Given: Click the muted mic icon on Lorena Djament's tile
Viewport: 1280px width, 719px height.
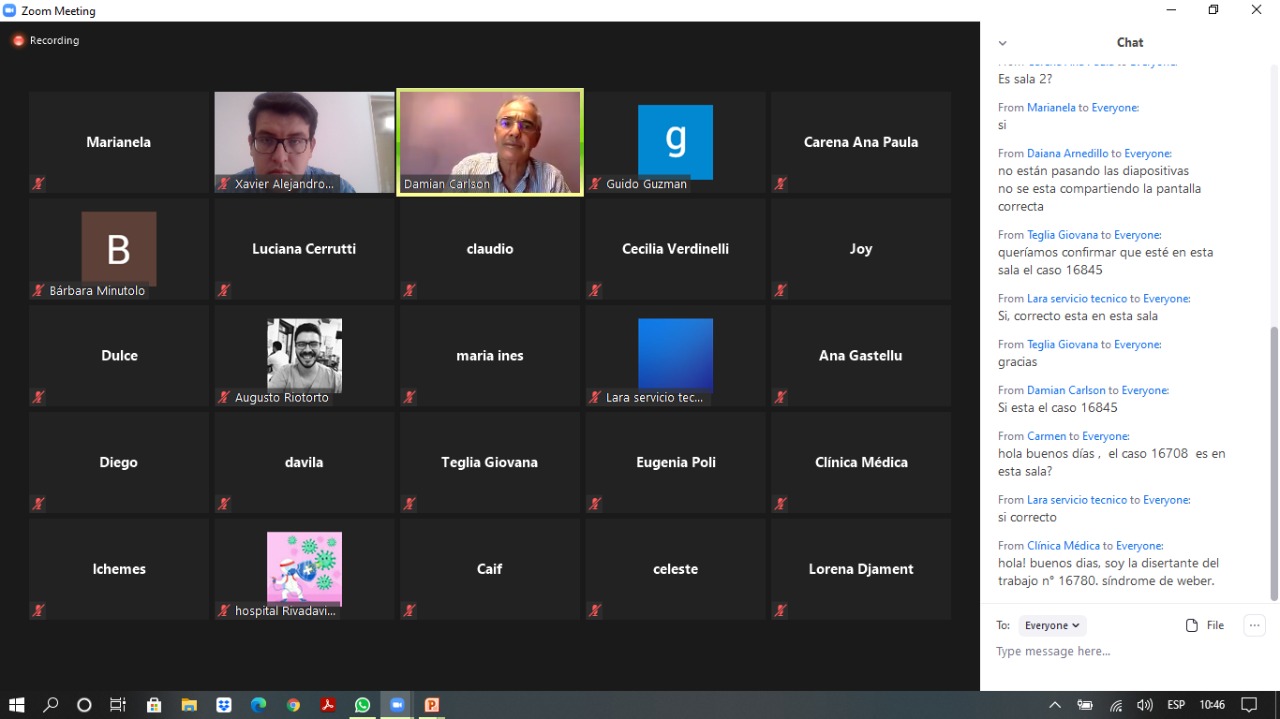Looking at the screenshot, I should click(781, 611).
